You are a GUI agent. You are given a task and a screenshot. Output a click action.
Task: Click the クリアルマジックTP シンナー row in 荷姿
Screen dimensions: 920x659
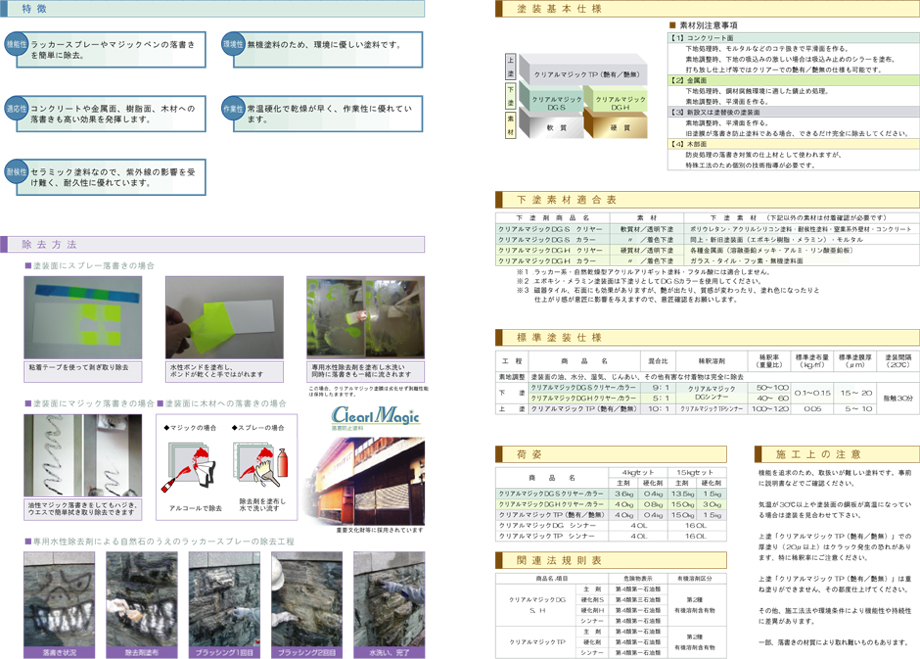[x=611, y=536]
